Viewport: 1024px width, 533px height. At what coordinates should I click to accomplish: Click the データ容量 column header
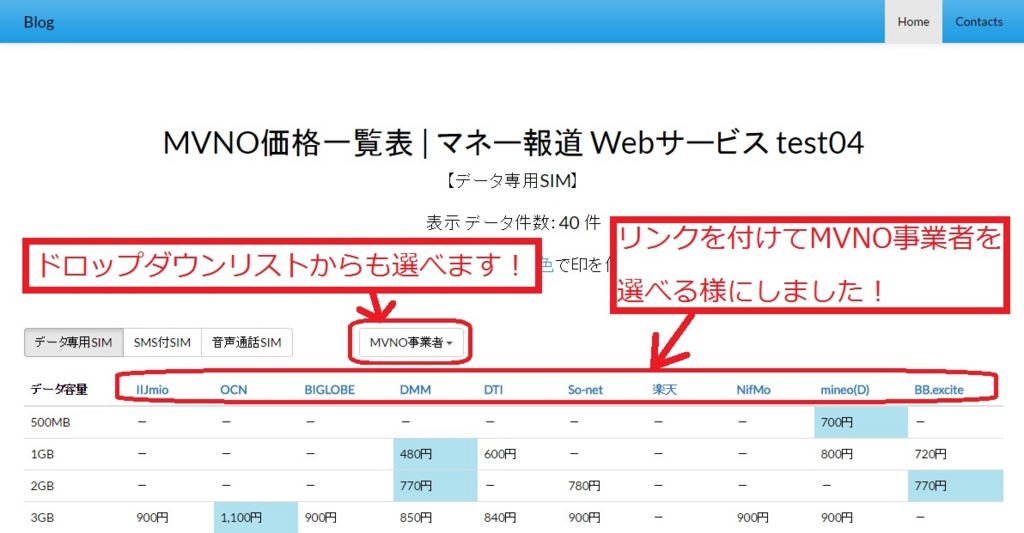(59, 389)
